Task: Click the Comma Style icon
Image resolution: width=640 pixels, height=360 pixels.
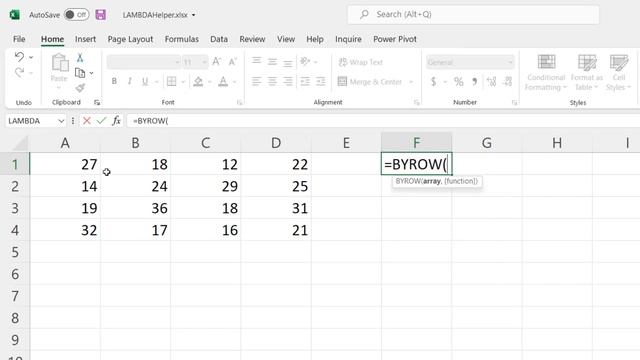Action: pos(475,82)
